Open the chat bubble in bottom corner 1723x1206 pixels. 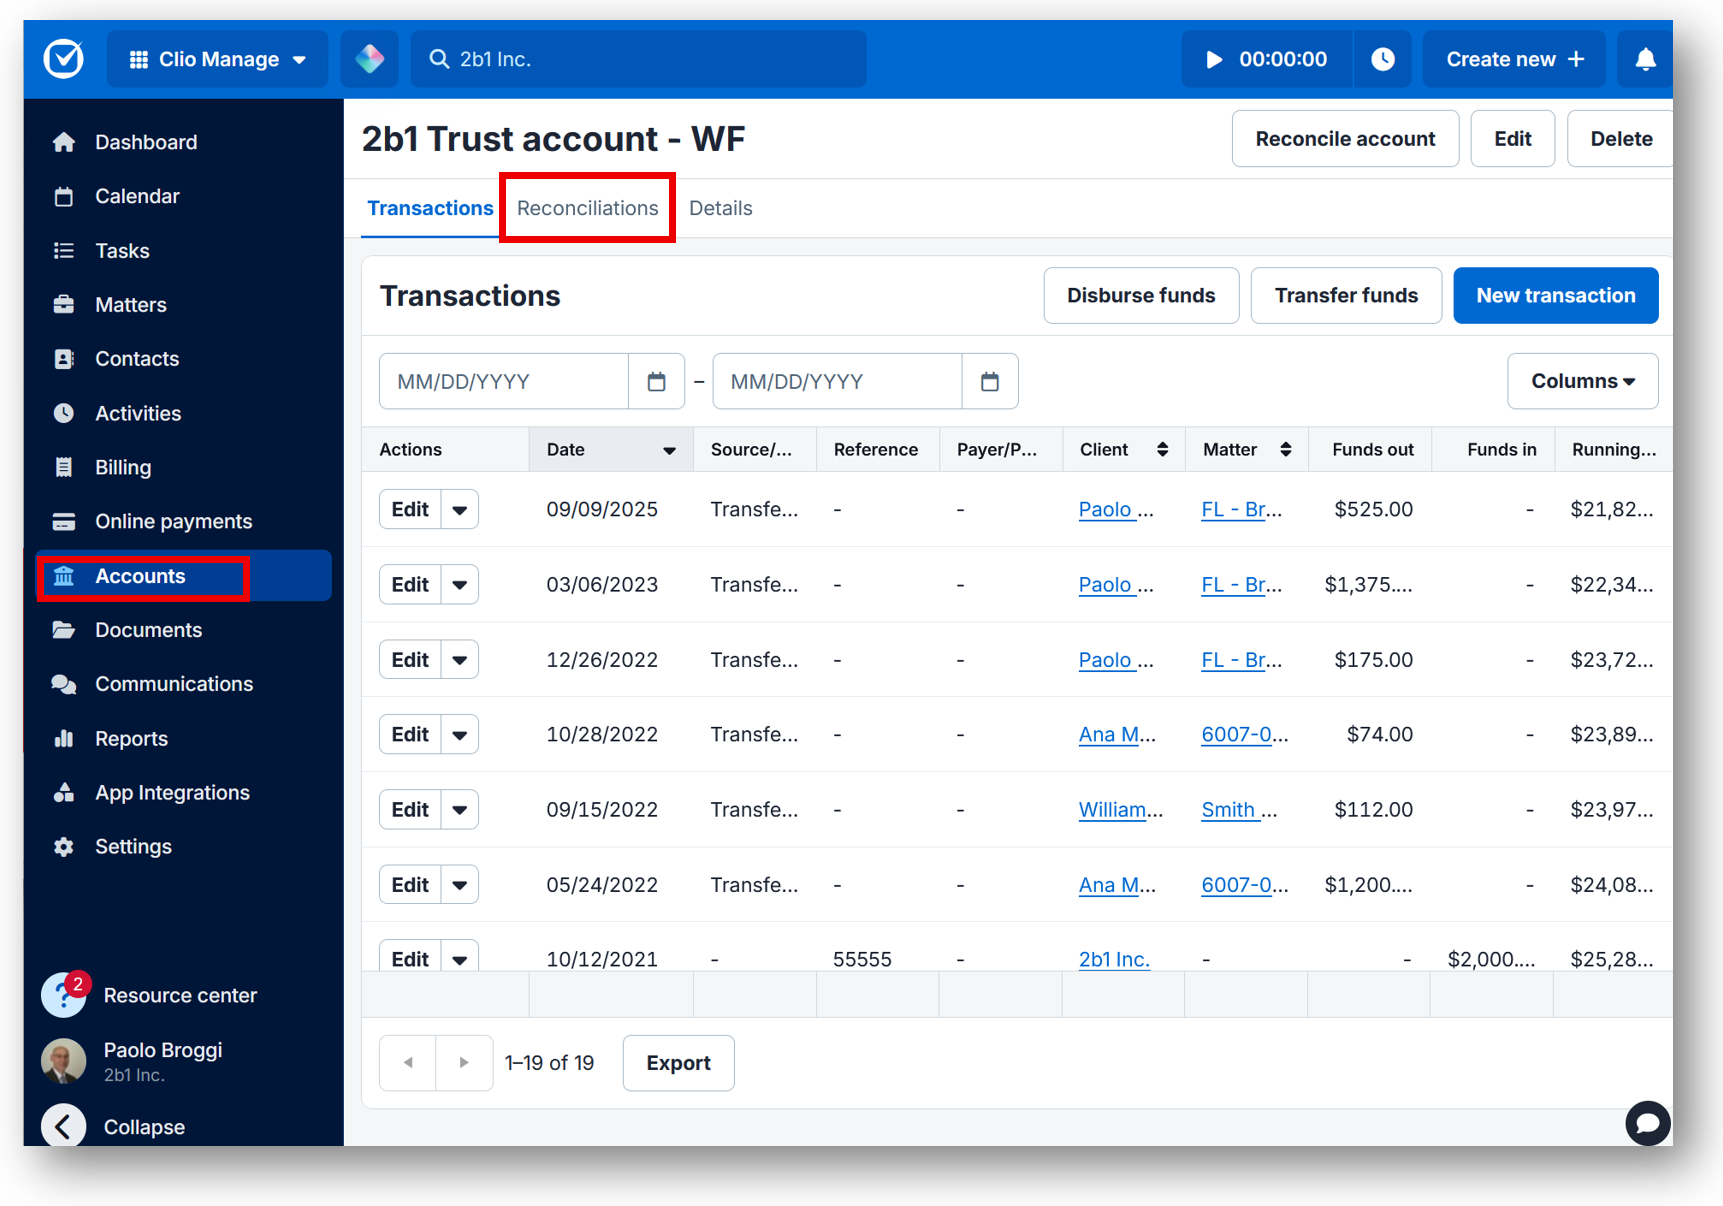click(1648, 1123)
